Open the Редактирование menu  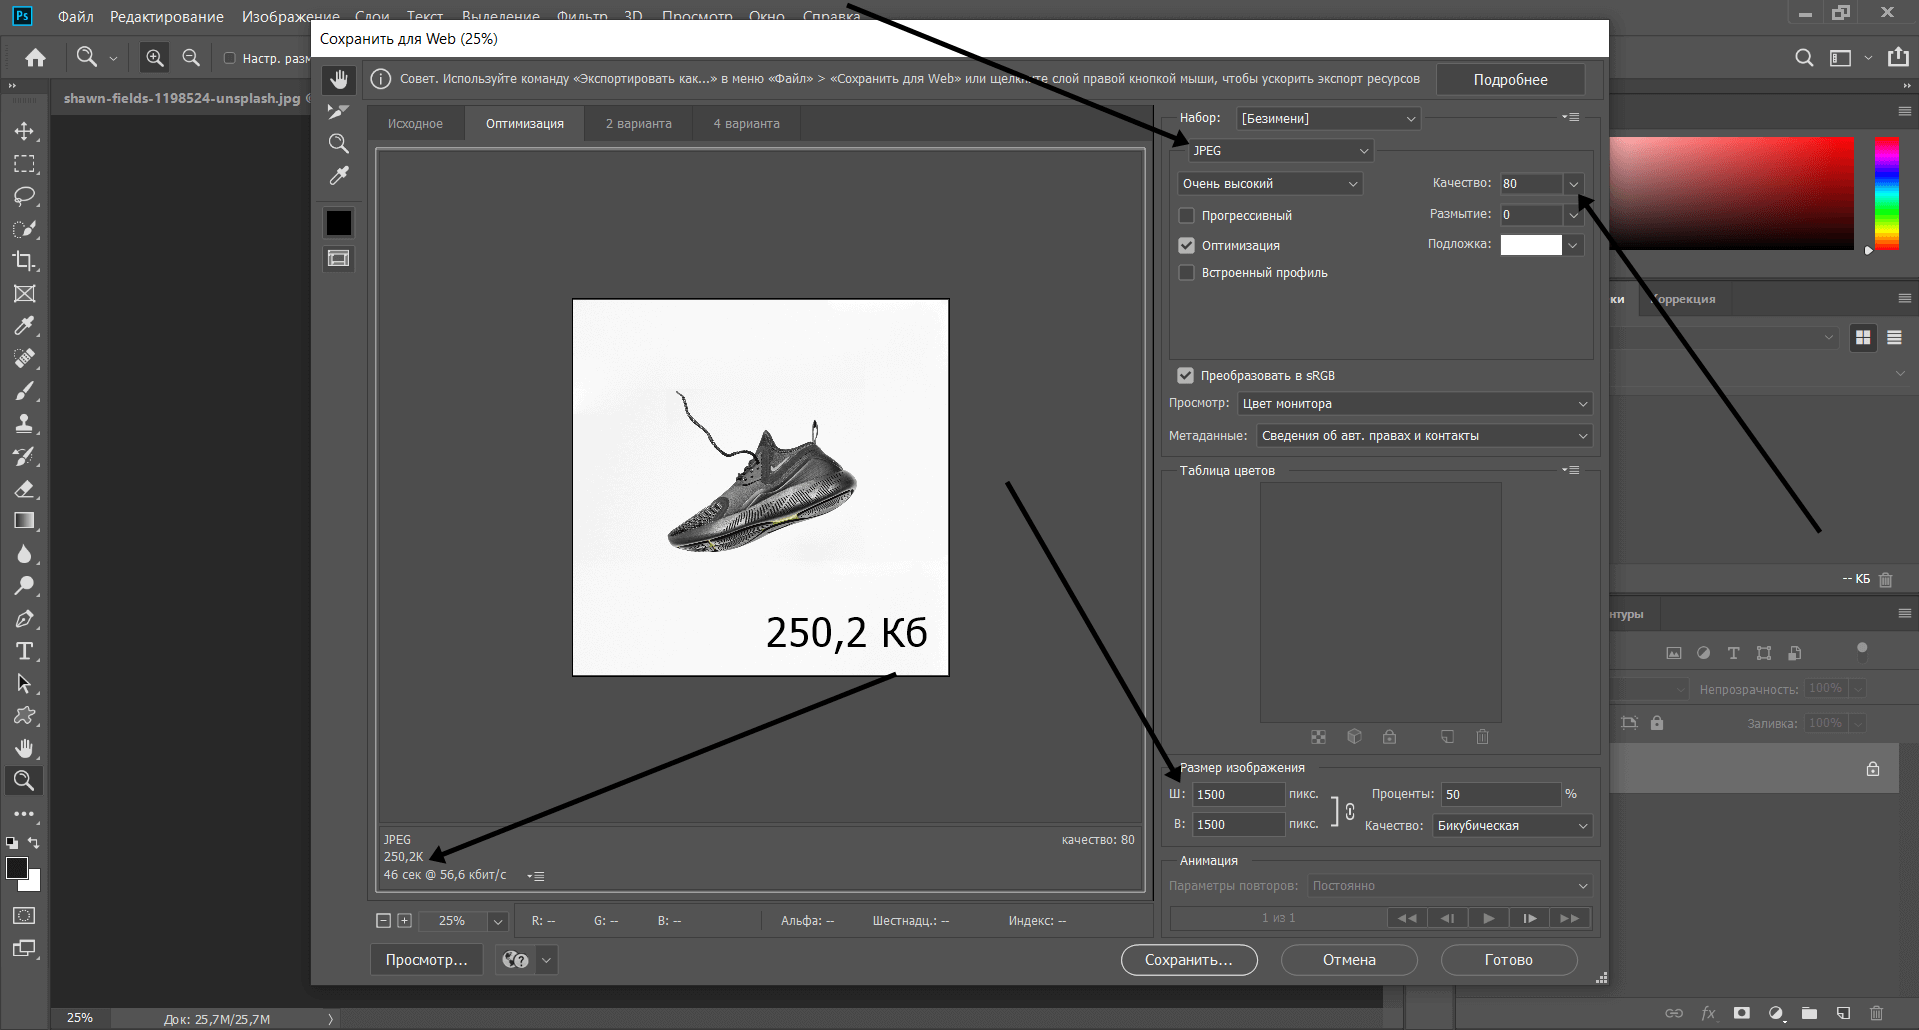click(167, 17)
